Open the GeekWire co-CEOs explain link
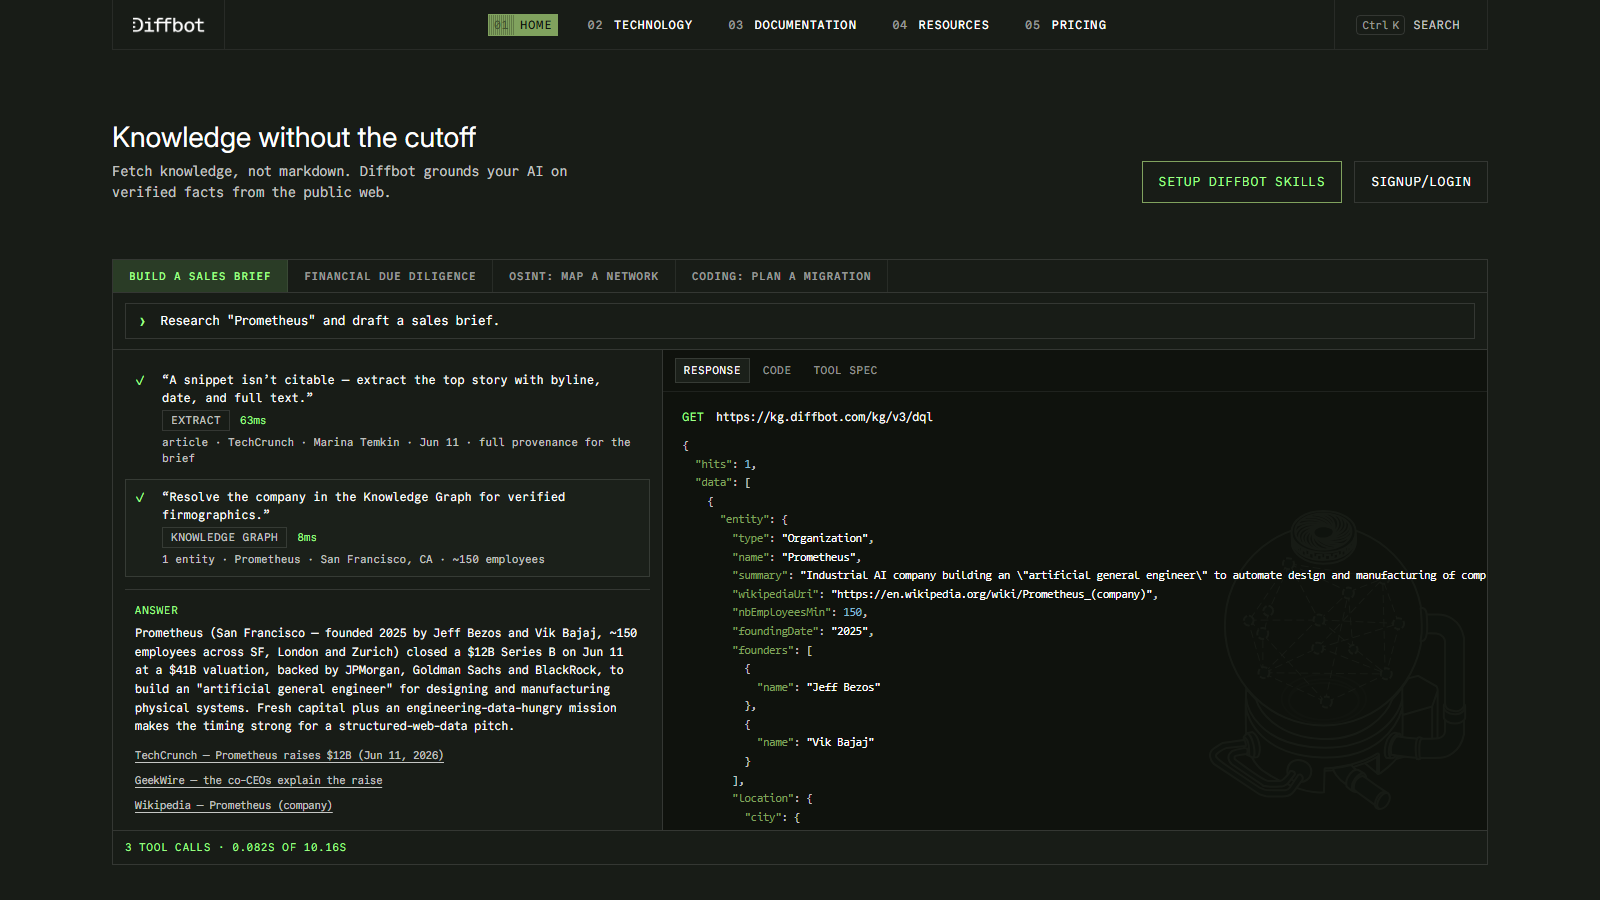This screenshot has height=900, width=1600. [x=259, y=780]
